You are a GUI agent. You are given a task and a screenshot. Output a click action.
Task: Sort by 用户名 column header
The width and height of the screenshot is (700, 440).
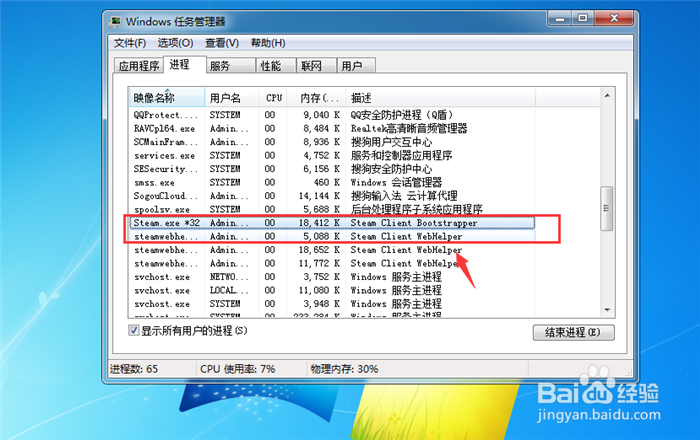pyautogui.click(x=232, y=98)
